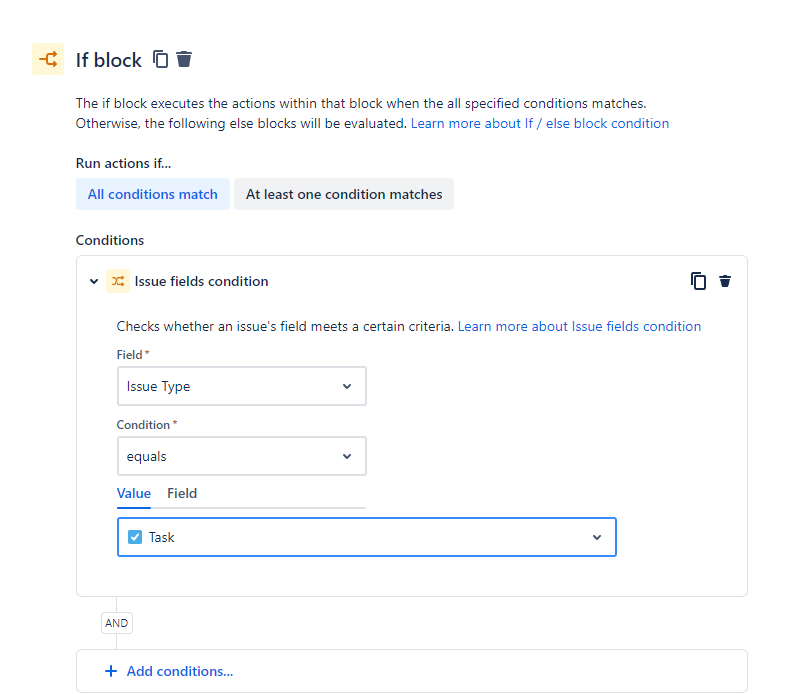797x694 pixels.
Task: Select All conditions match option
Action: pyautogui.click(x=152, y=194)
